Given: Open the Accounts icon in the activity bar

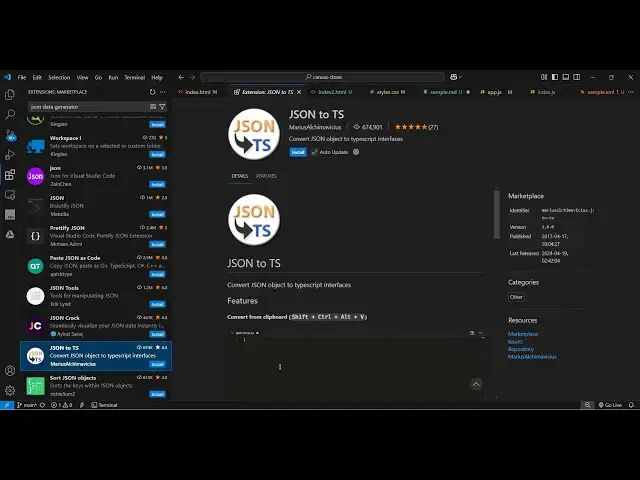Looking at the screenshot, I should (10, 371).
